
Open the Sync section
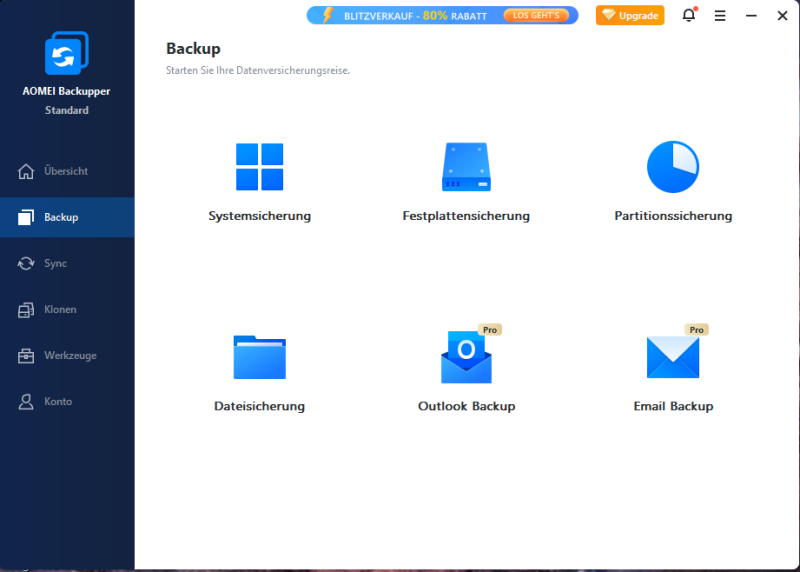coord(67,263)
